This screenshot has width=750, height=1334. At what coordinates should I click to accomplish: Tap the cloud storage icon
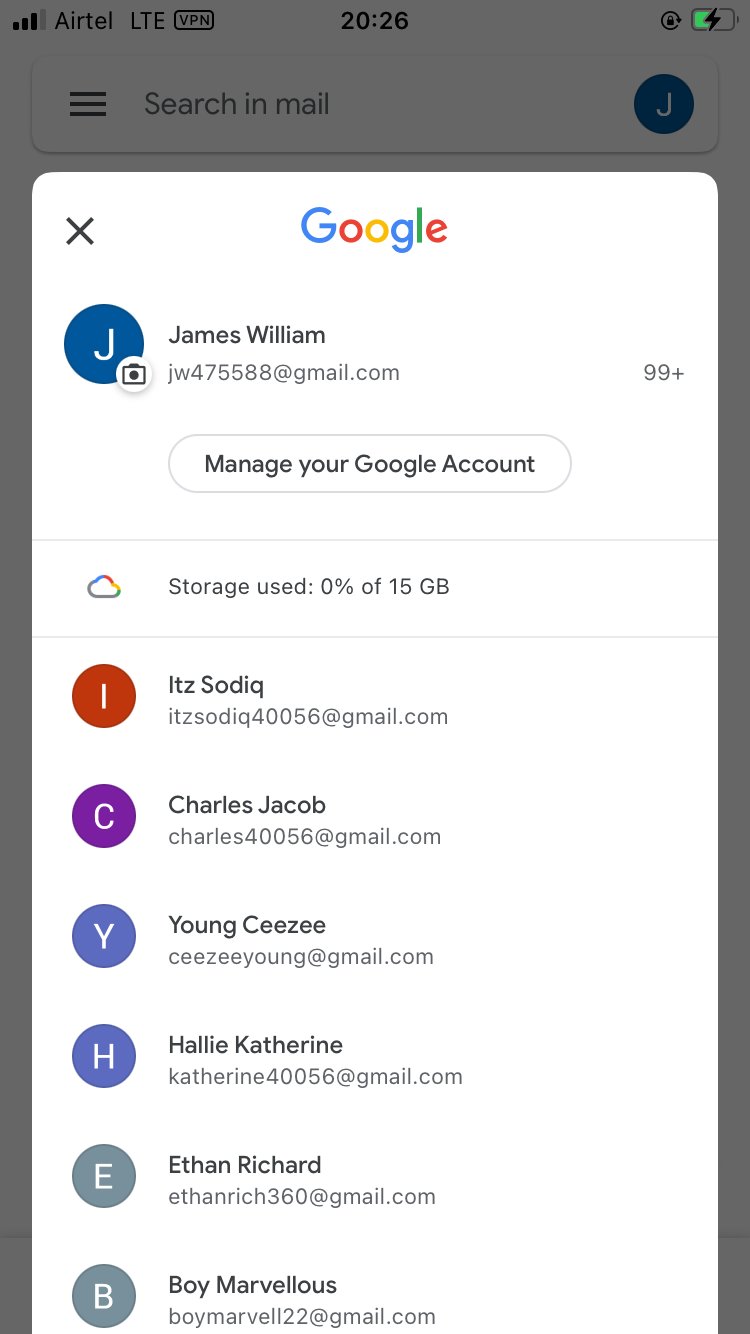104,587
